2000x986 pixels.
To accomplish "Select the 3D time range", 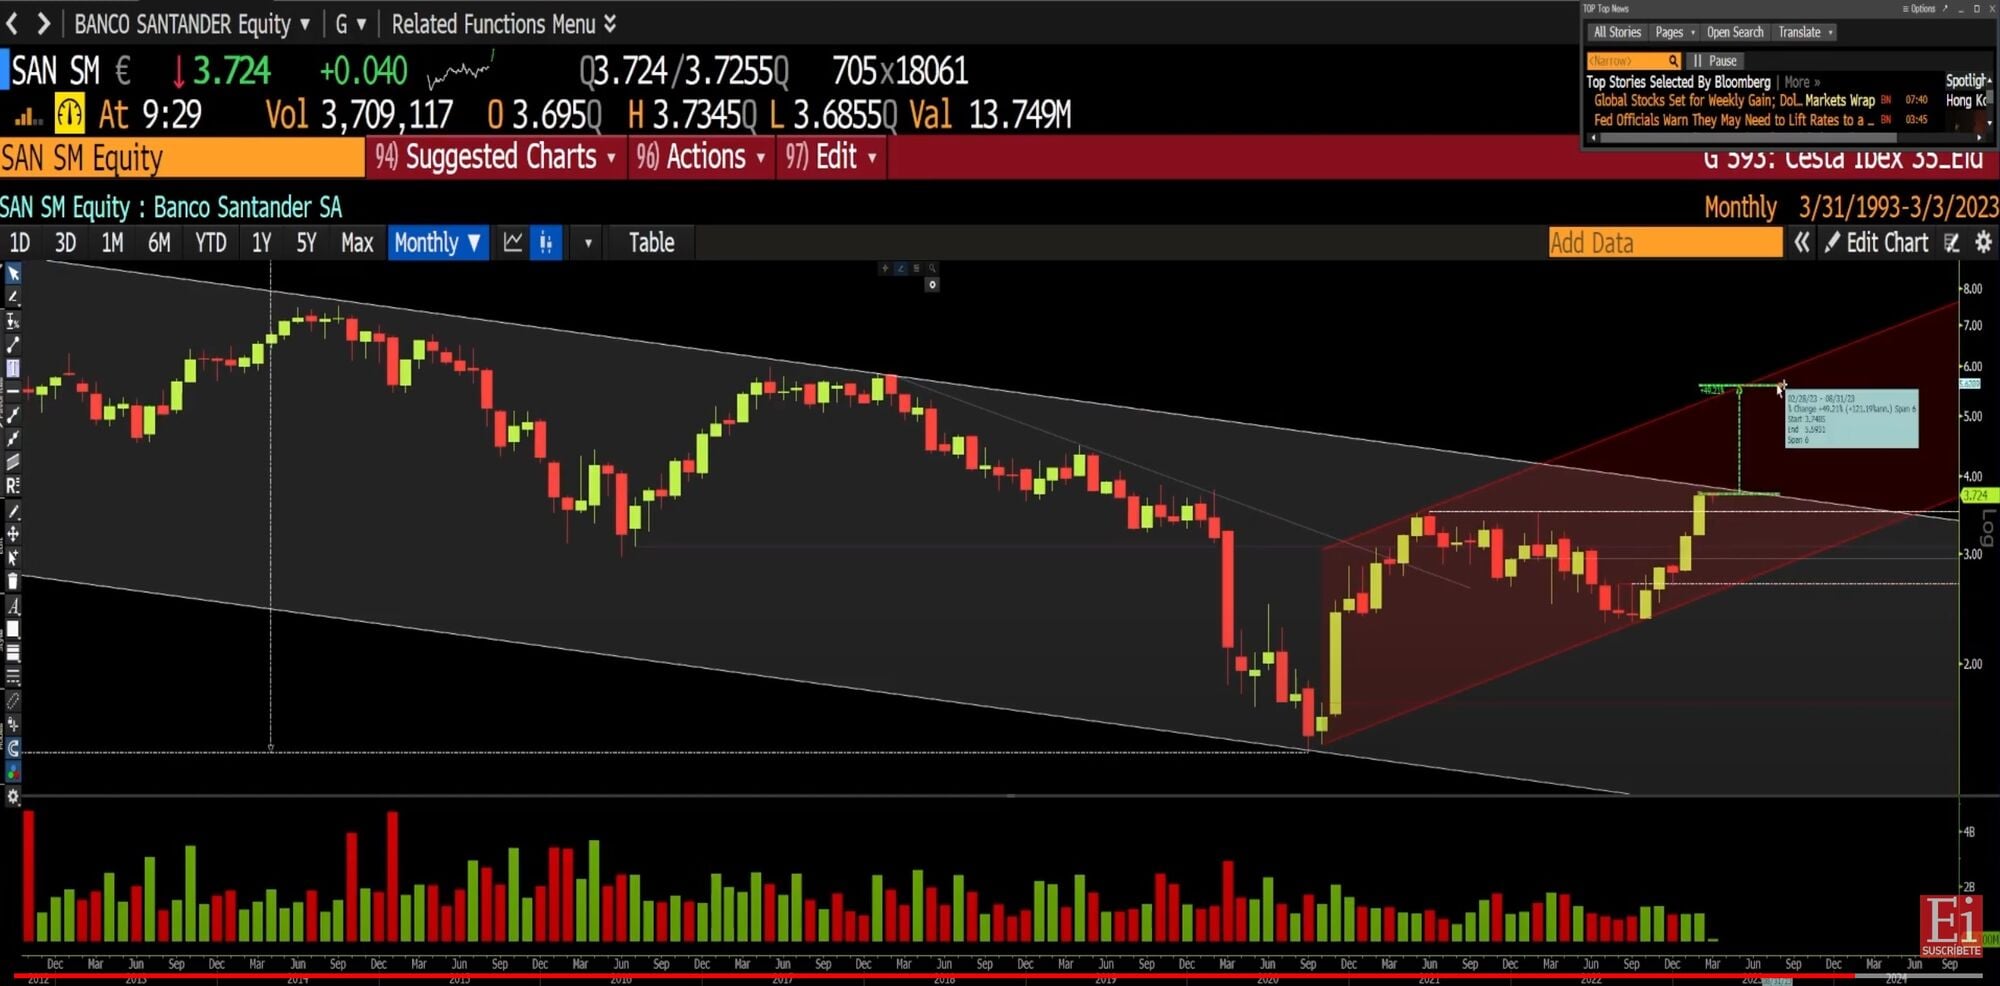I will click(65, 243).
